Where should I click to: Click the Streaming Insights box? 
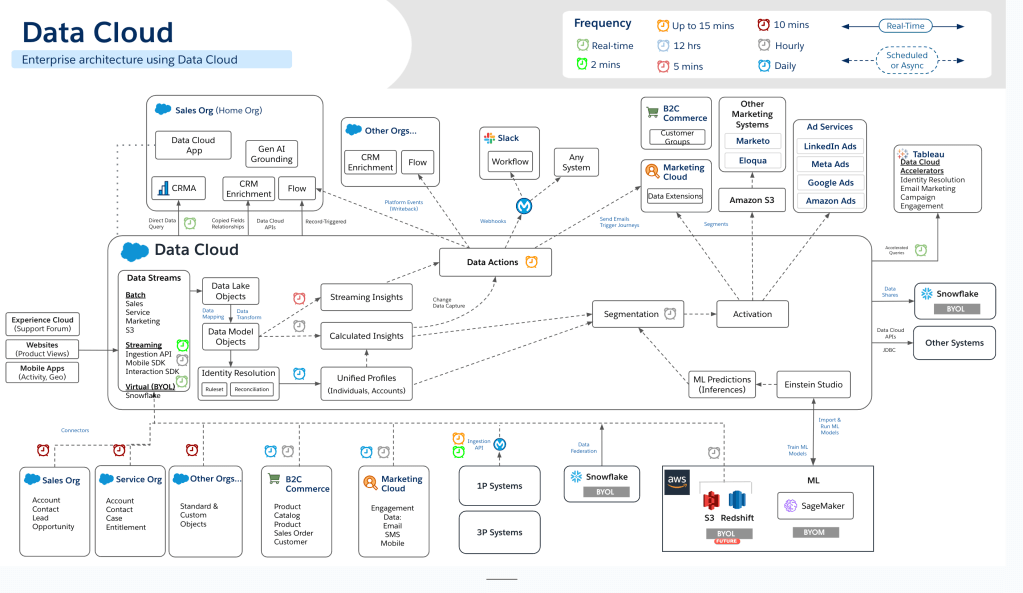[x=366, y=297]
